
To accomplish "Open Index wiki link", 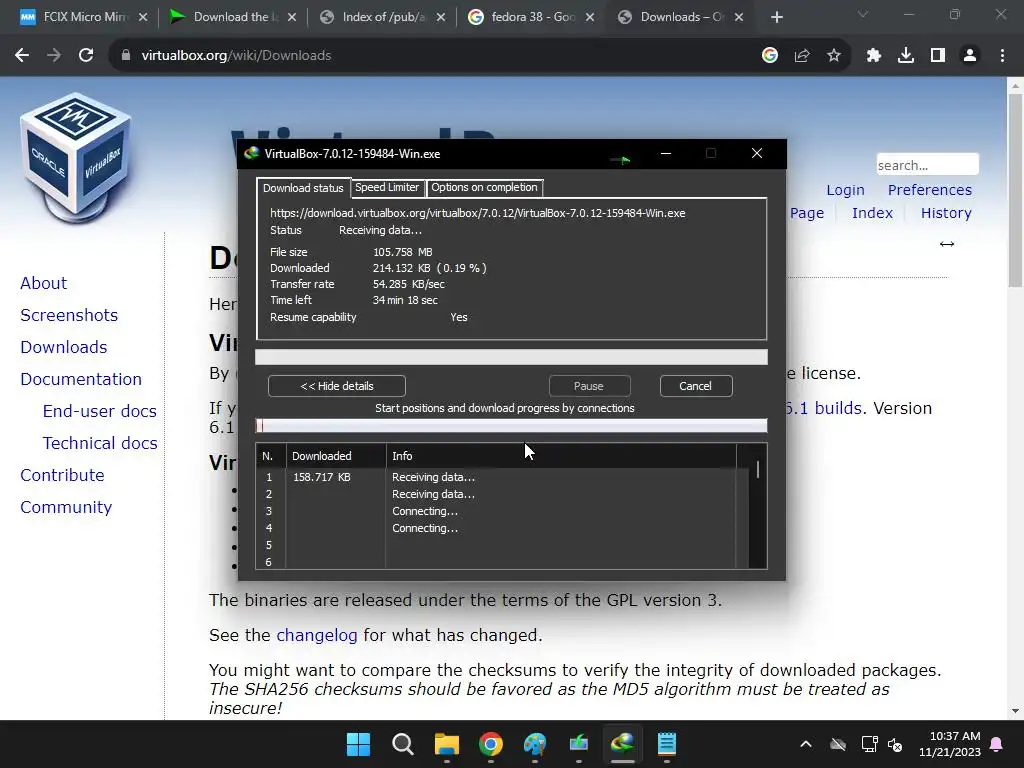I will [x=872, y=213].
